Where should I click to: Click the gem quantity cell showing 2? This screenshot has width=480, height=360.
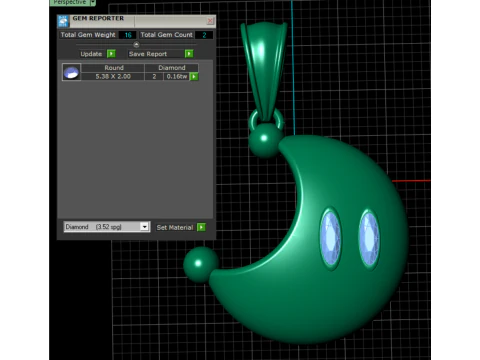coord(154,76)
